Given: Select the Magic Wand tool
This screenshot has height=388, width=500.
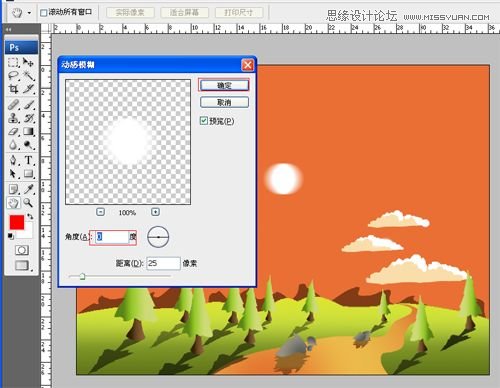Looking at the screenshot, I should tap(28, 76).
